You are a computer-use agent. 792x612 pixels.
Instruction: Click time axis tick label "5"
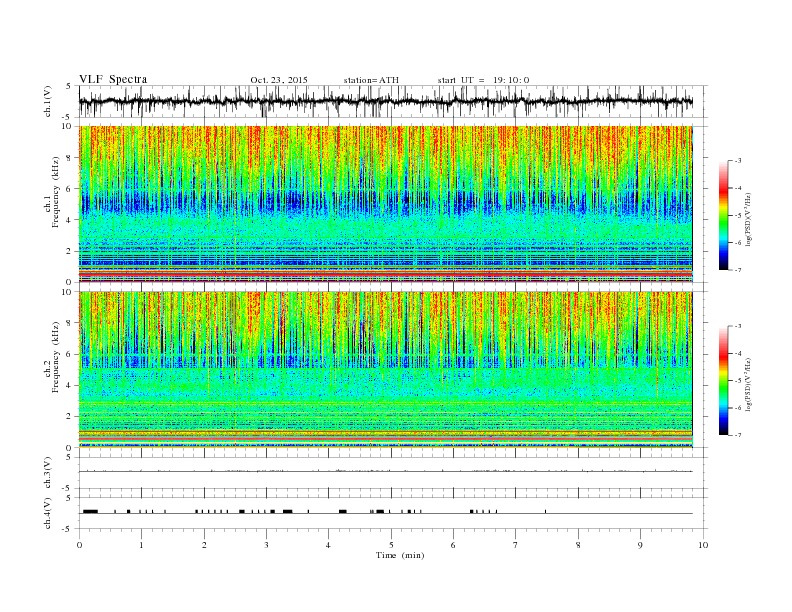[391, 545]
